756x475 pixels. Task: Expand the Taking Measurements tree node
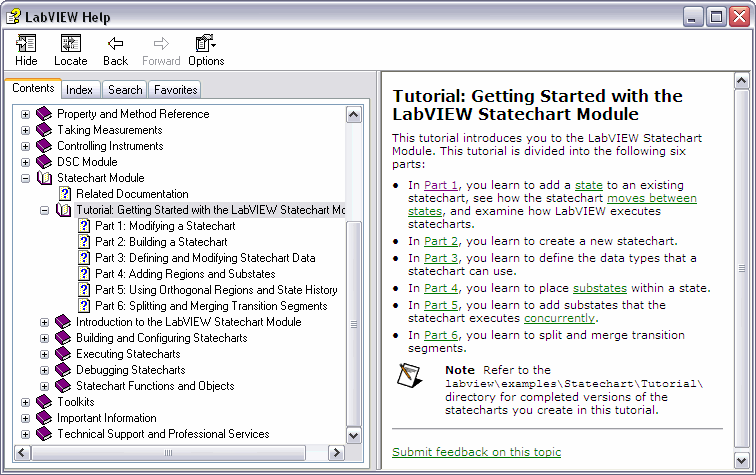tap(26, 130)
